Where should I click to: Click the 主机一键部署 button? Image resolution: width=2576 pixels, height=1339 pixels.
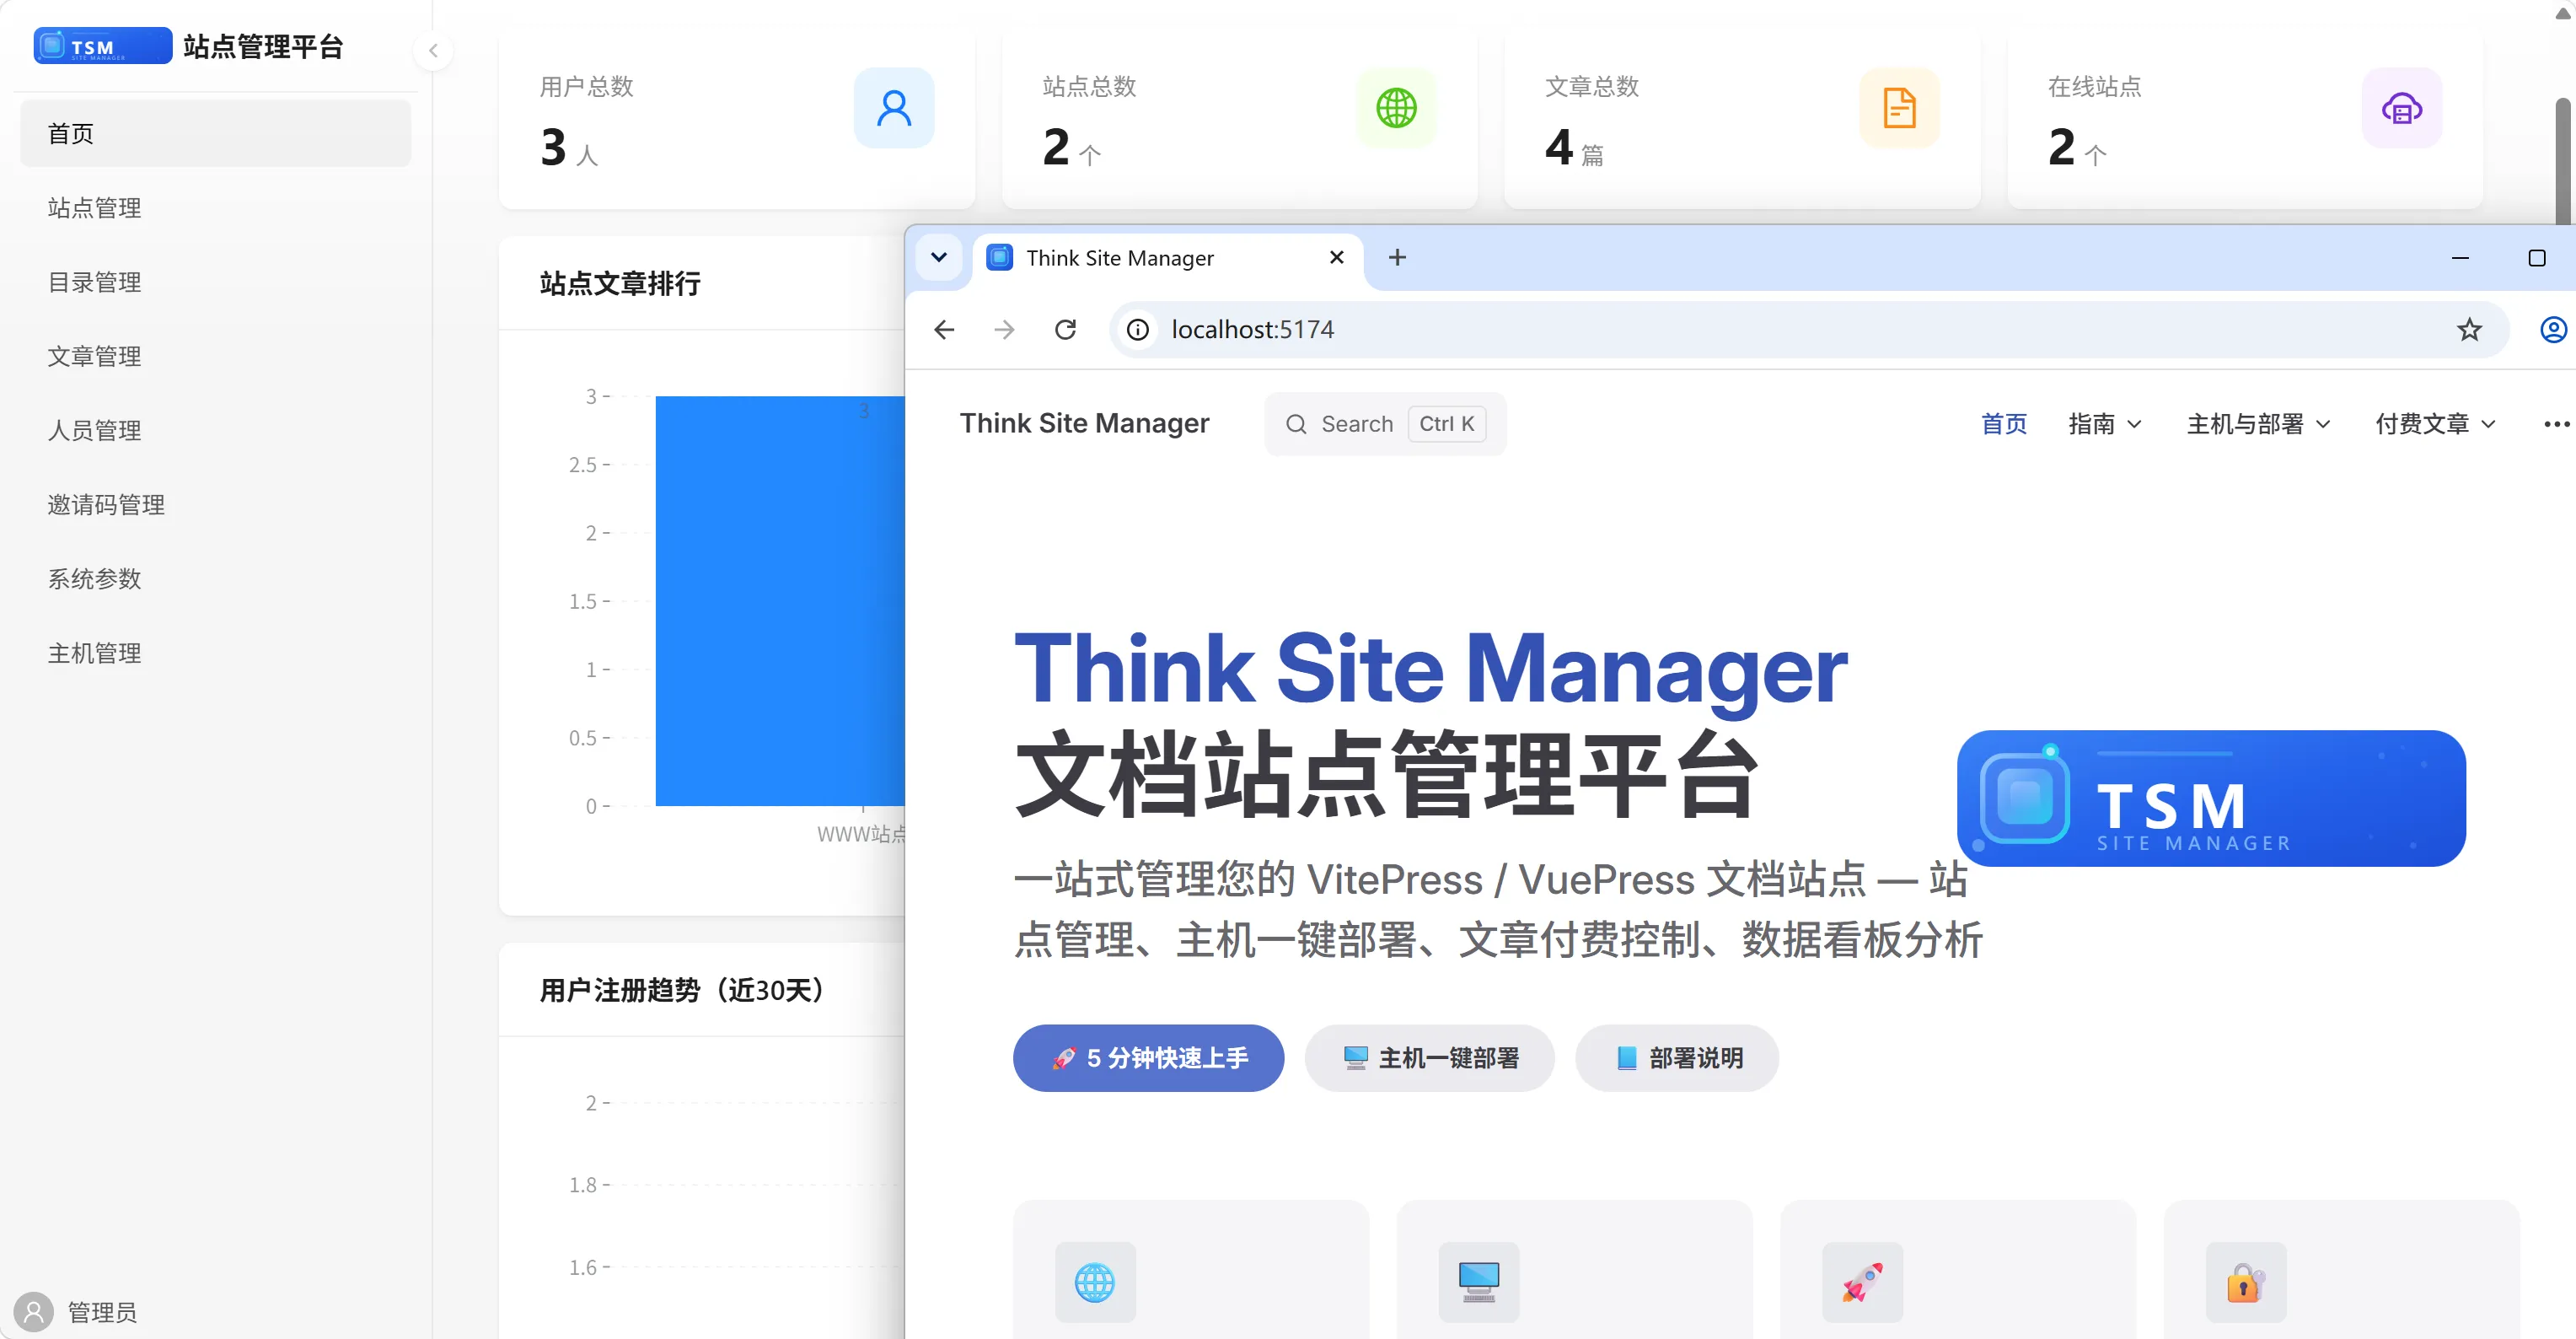1429,1058
